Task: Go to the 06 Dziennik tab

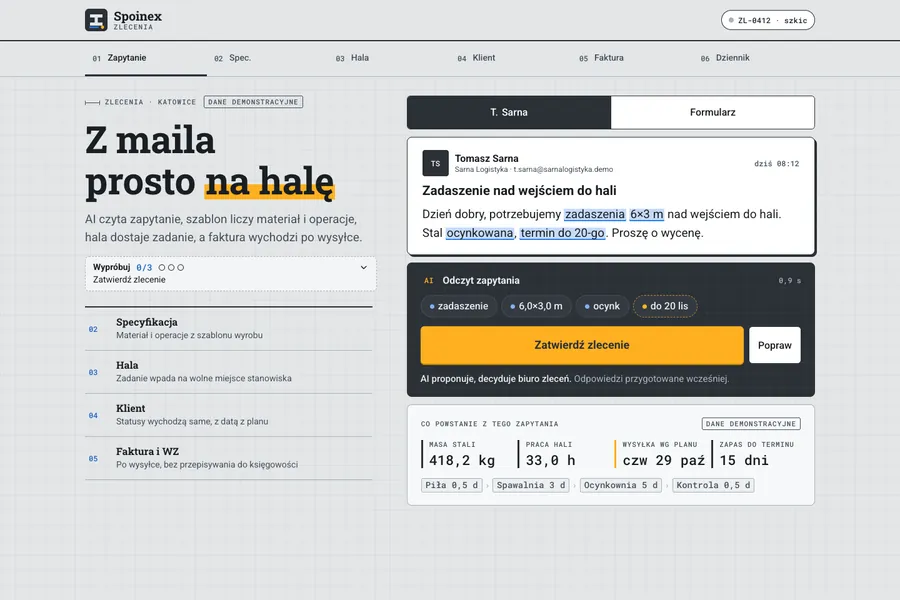Action: click(754, 58)
